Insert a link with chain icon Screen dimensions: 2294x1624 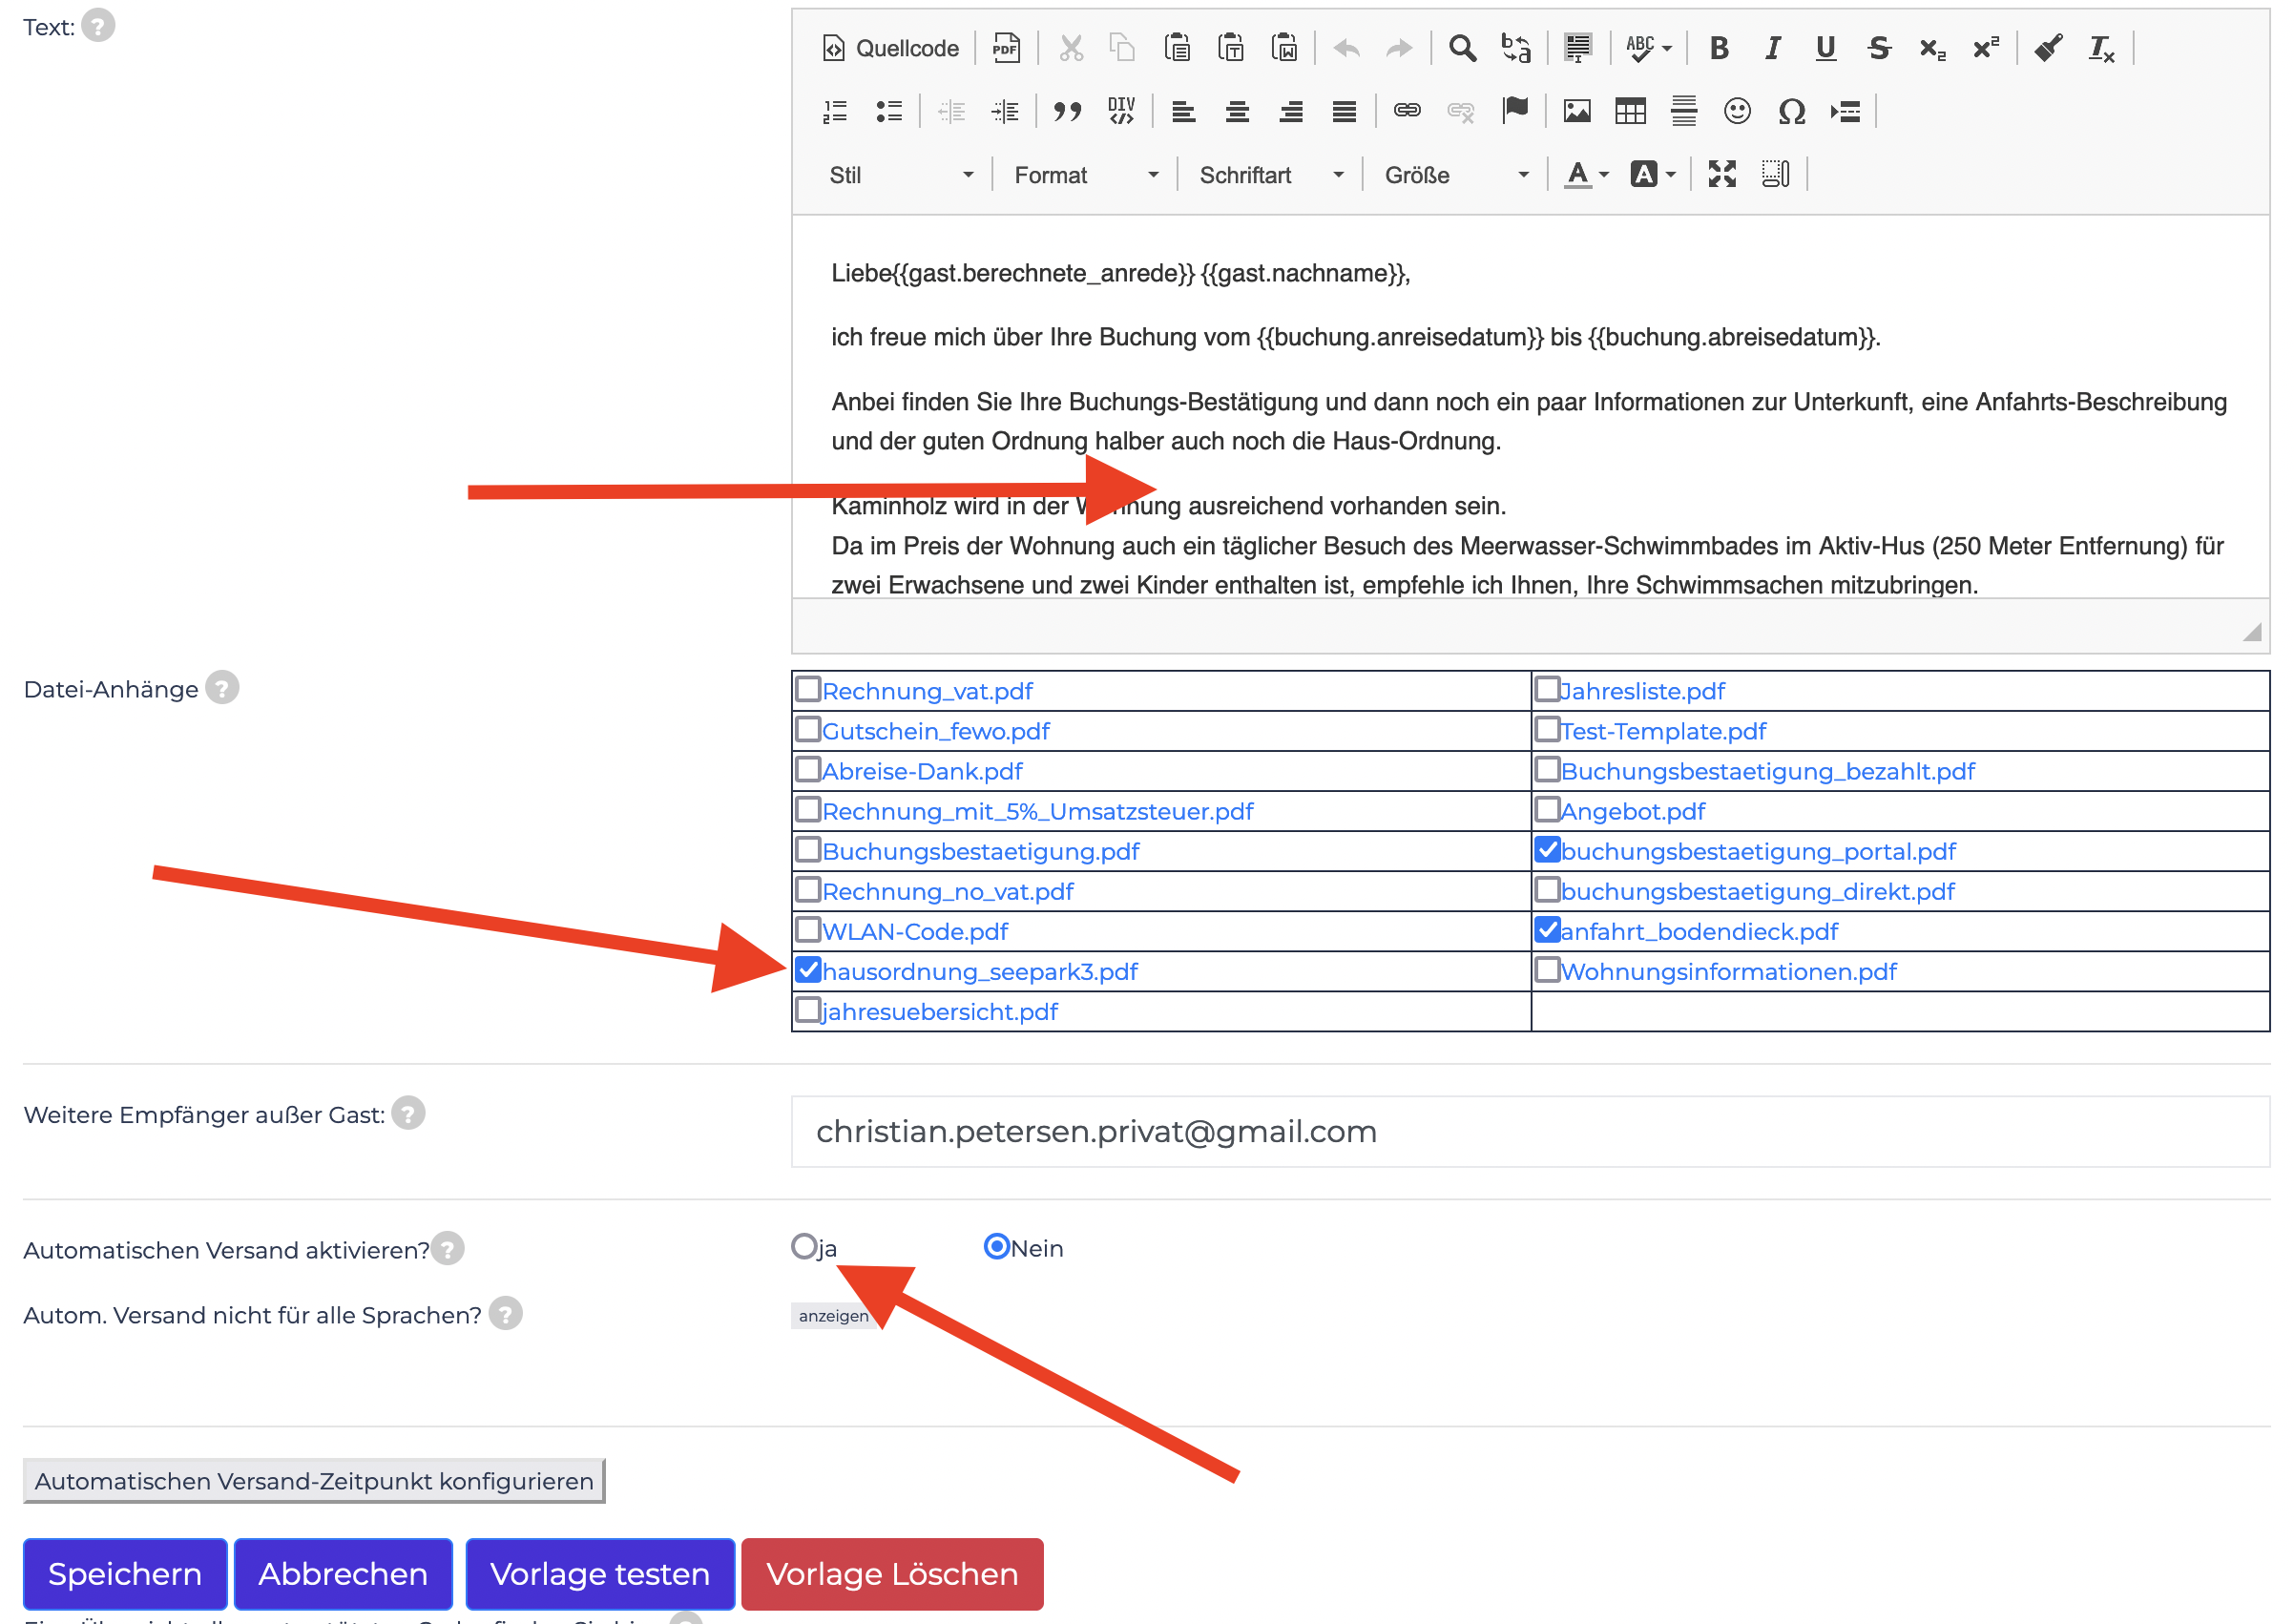1407,111
